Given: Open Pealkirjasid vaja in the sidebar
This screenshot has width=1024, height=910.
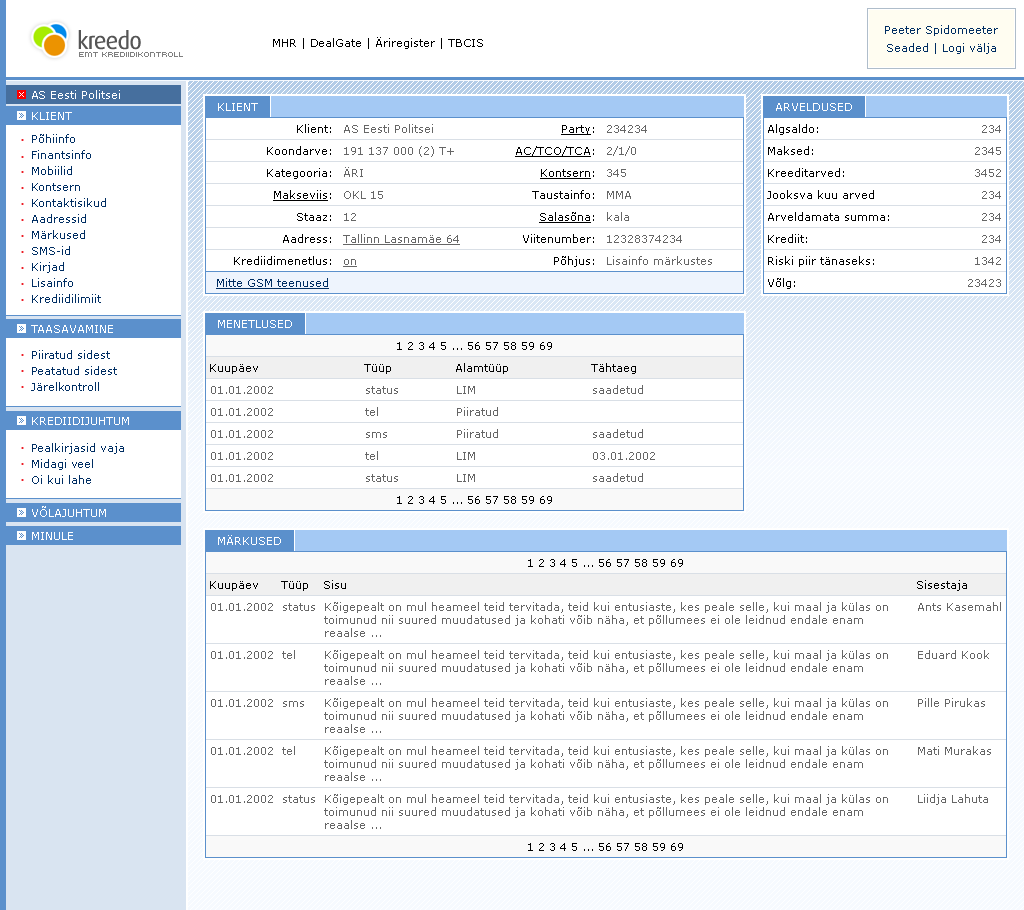Looking at the screenshot, I should tap(78, 447).
